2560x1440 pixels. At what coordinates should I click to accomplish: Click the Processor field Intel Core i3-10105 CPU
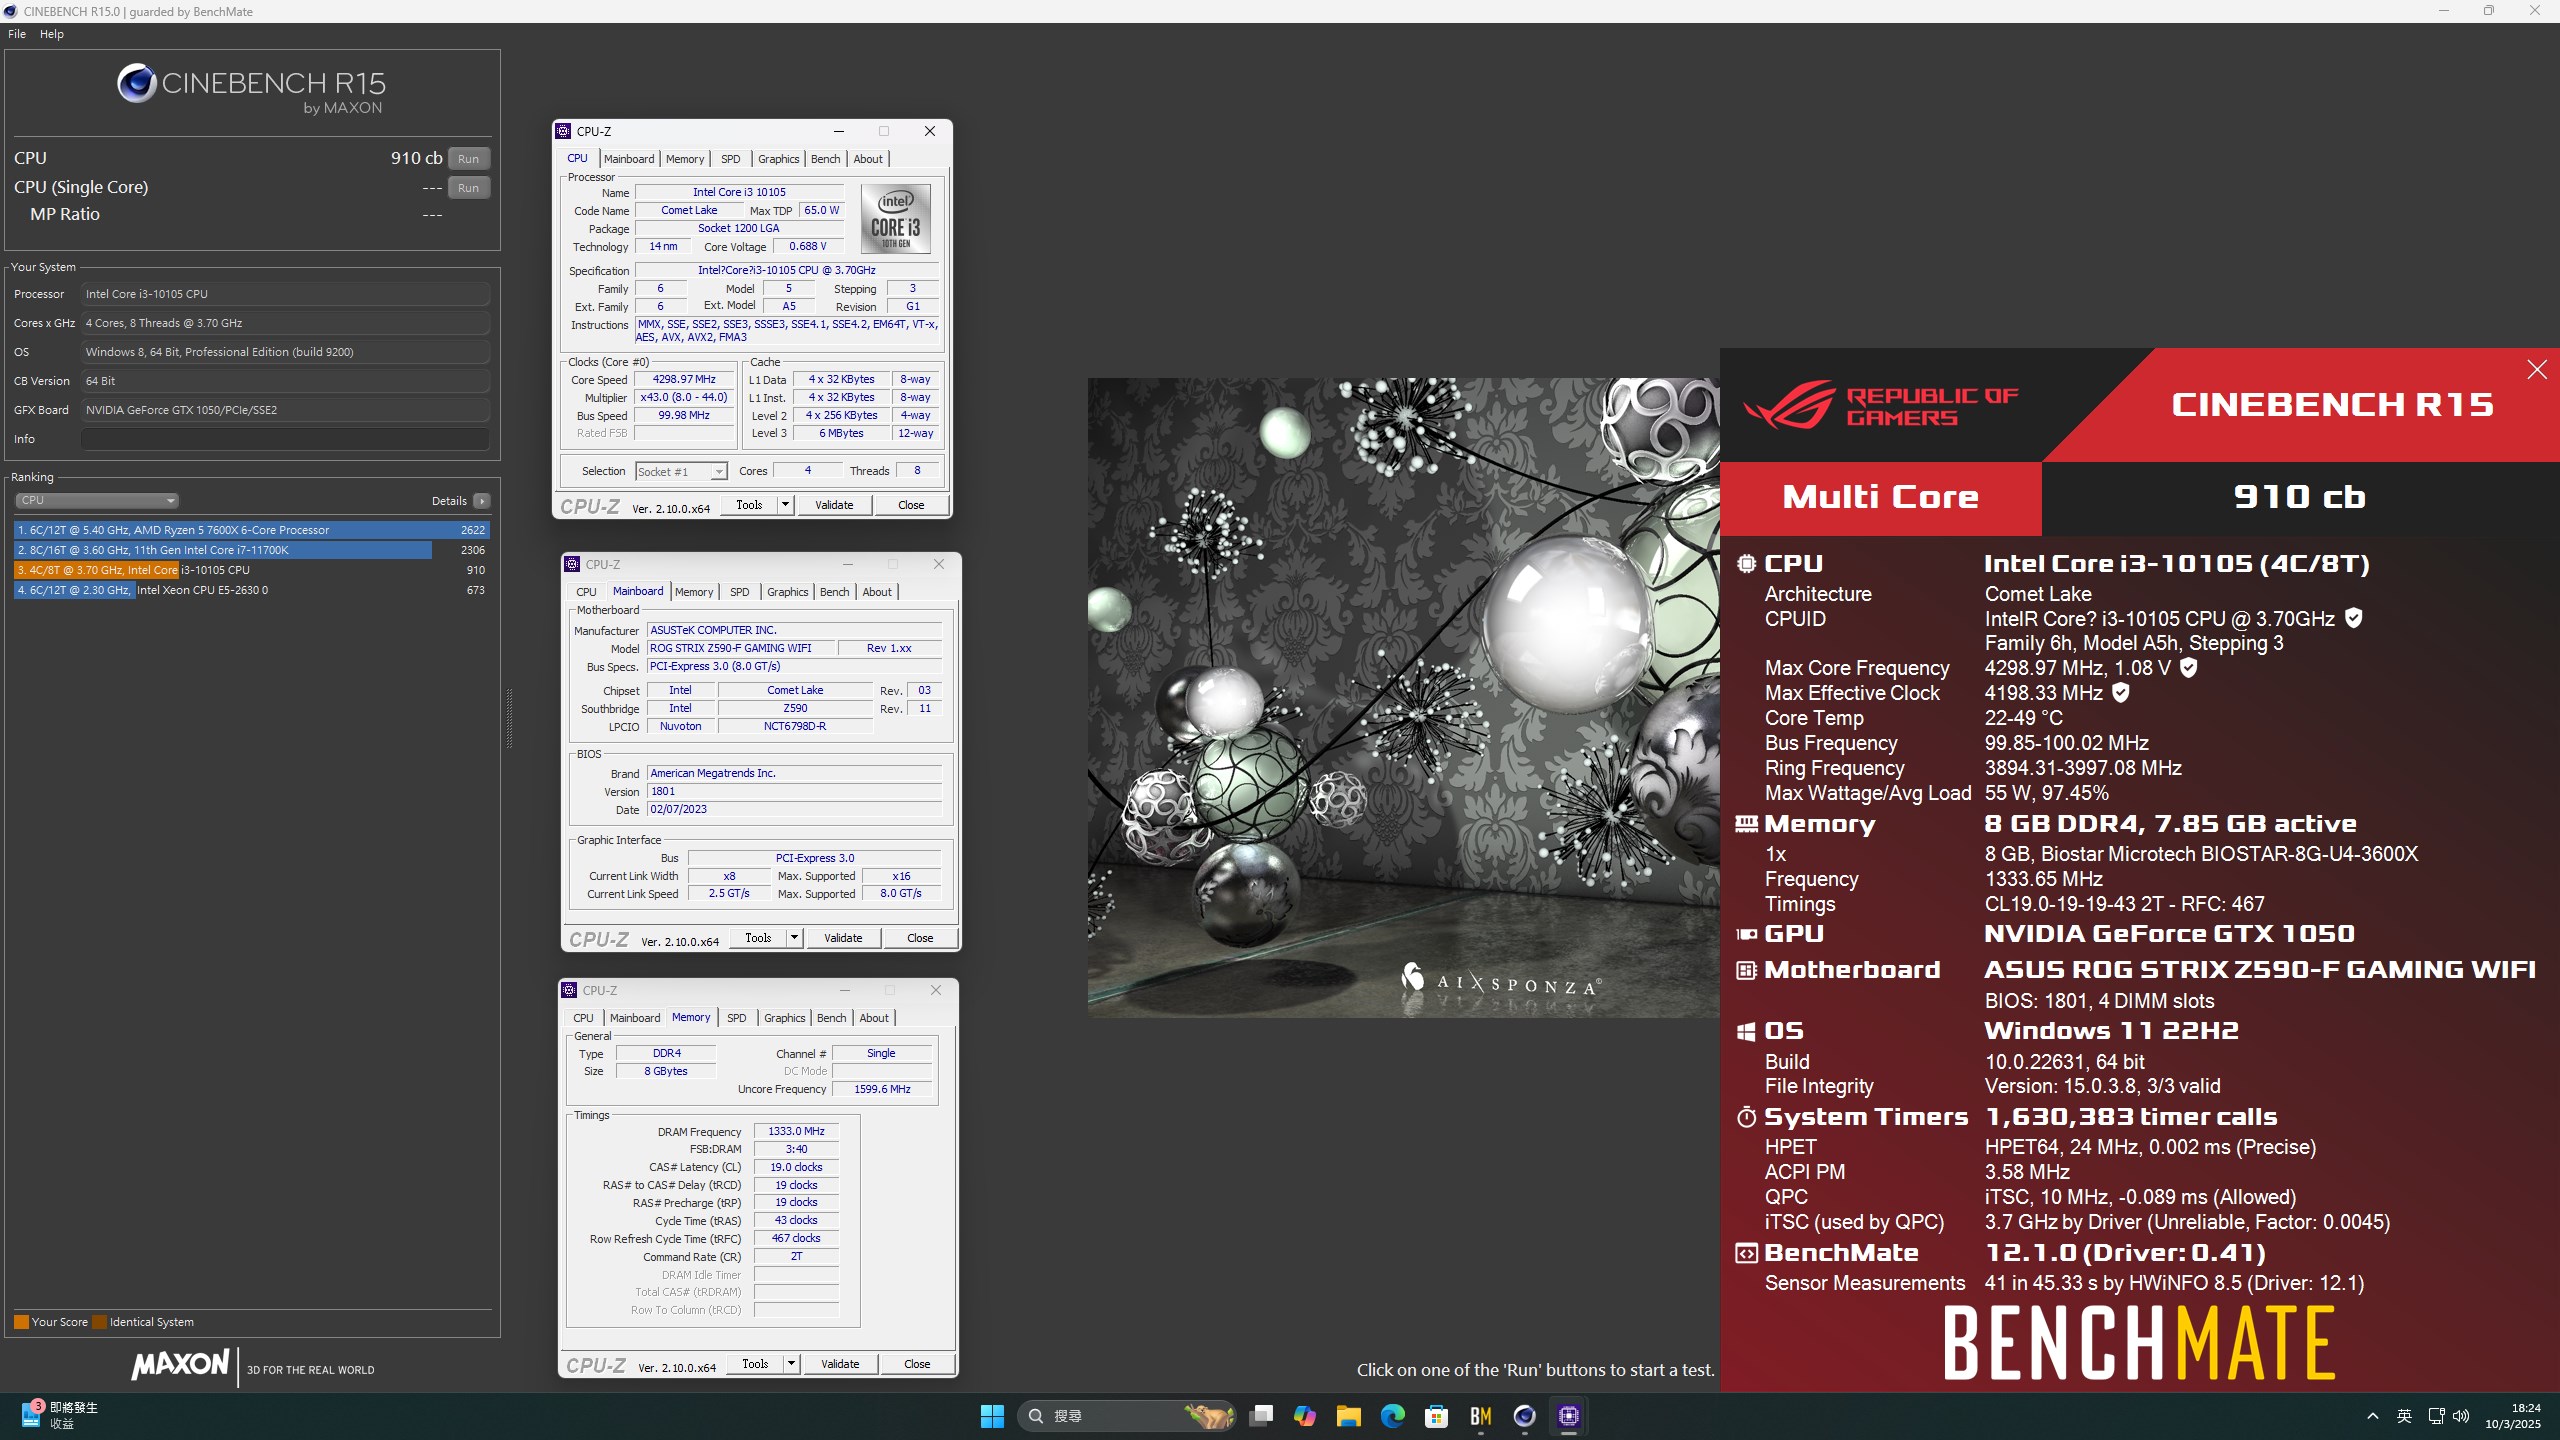point(285,294)
